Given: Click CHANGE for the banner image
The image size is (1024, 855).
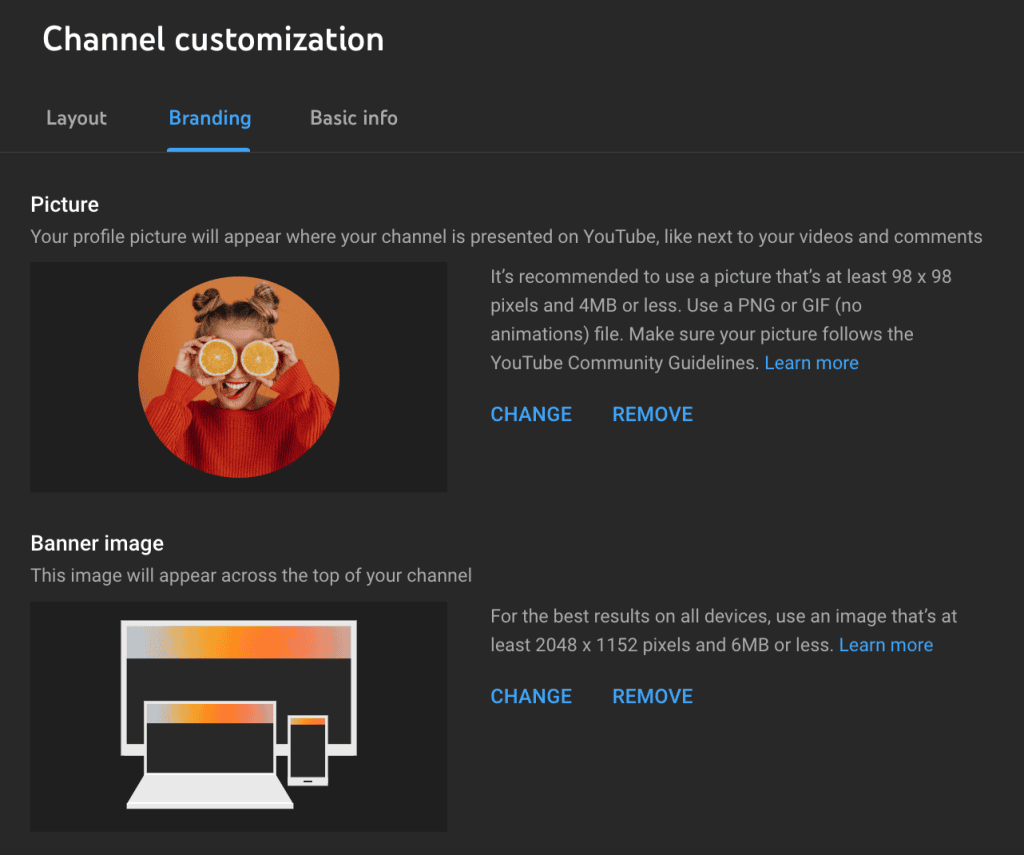Looking at the screenshot, I should click(x=531, y=696).
